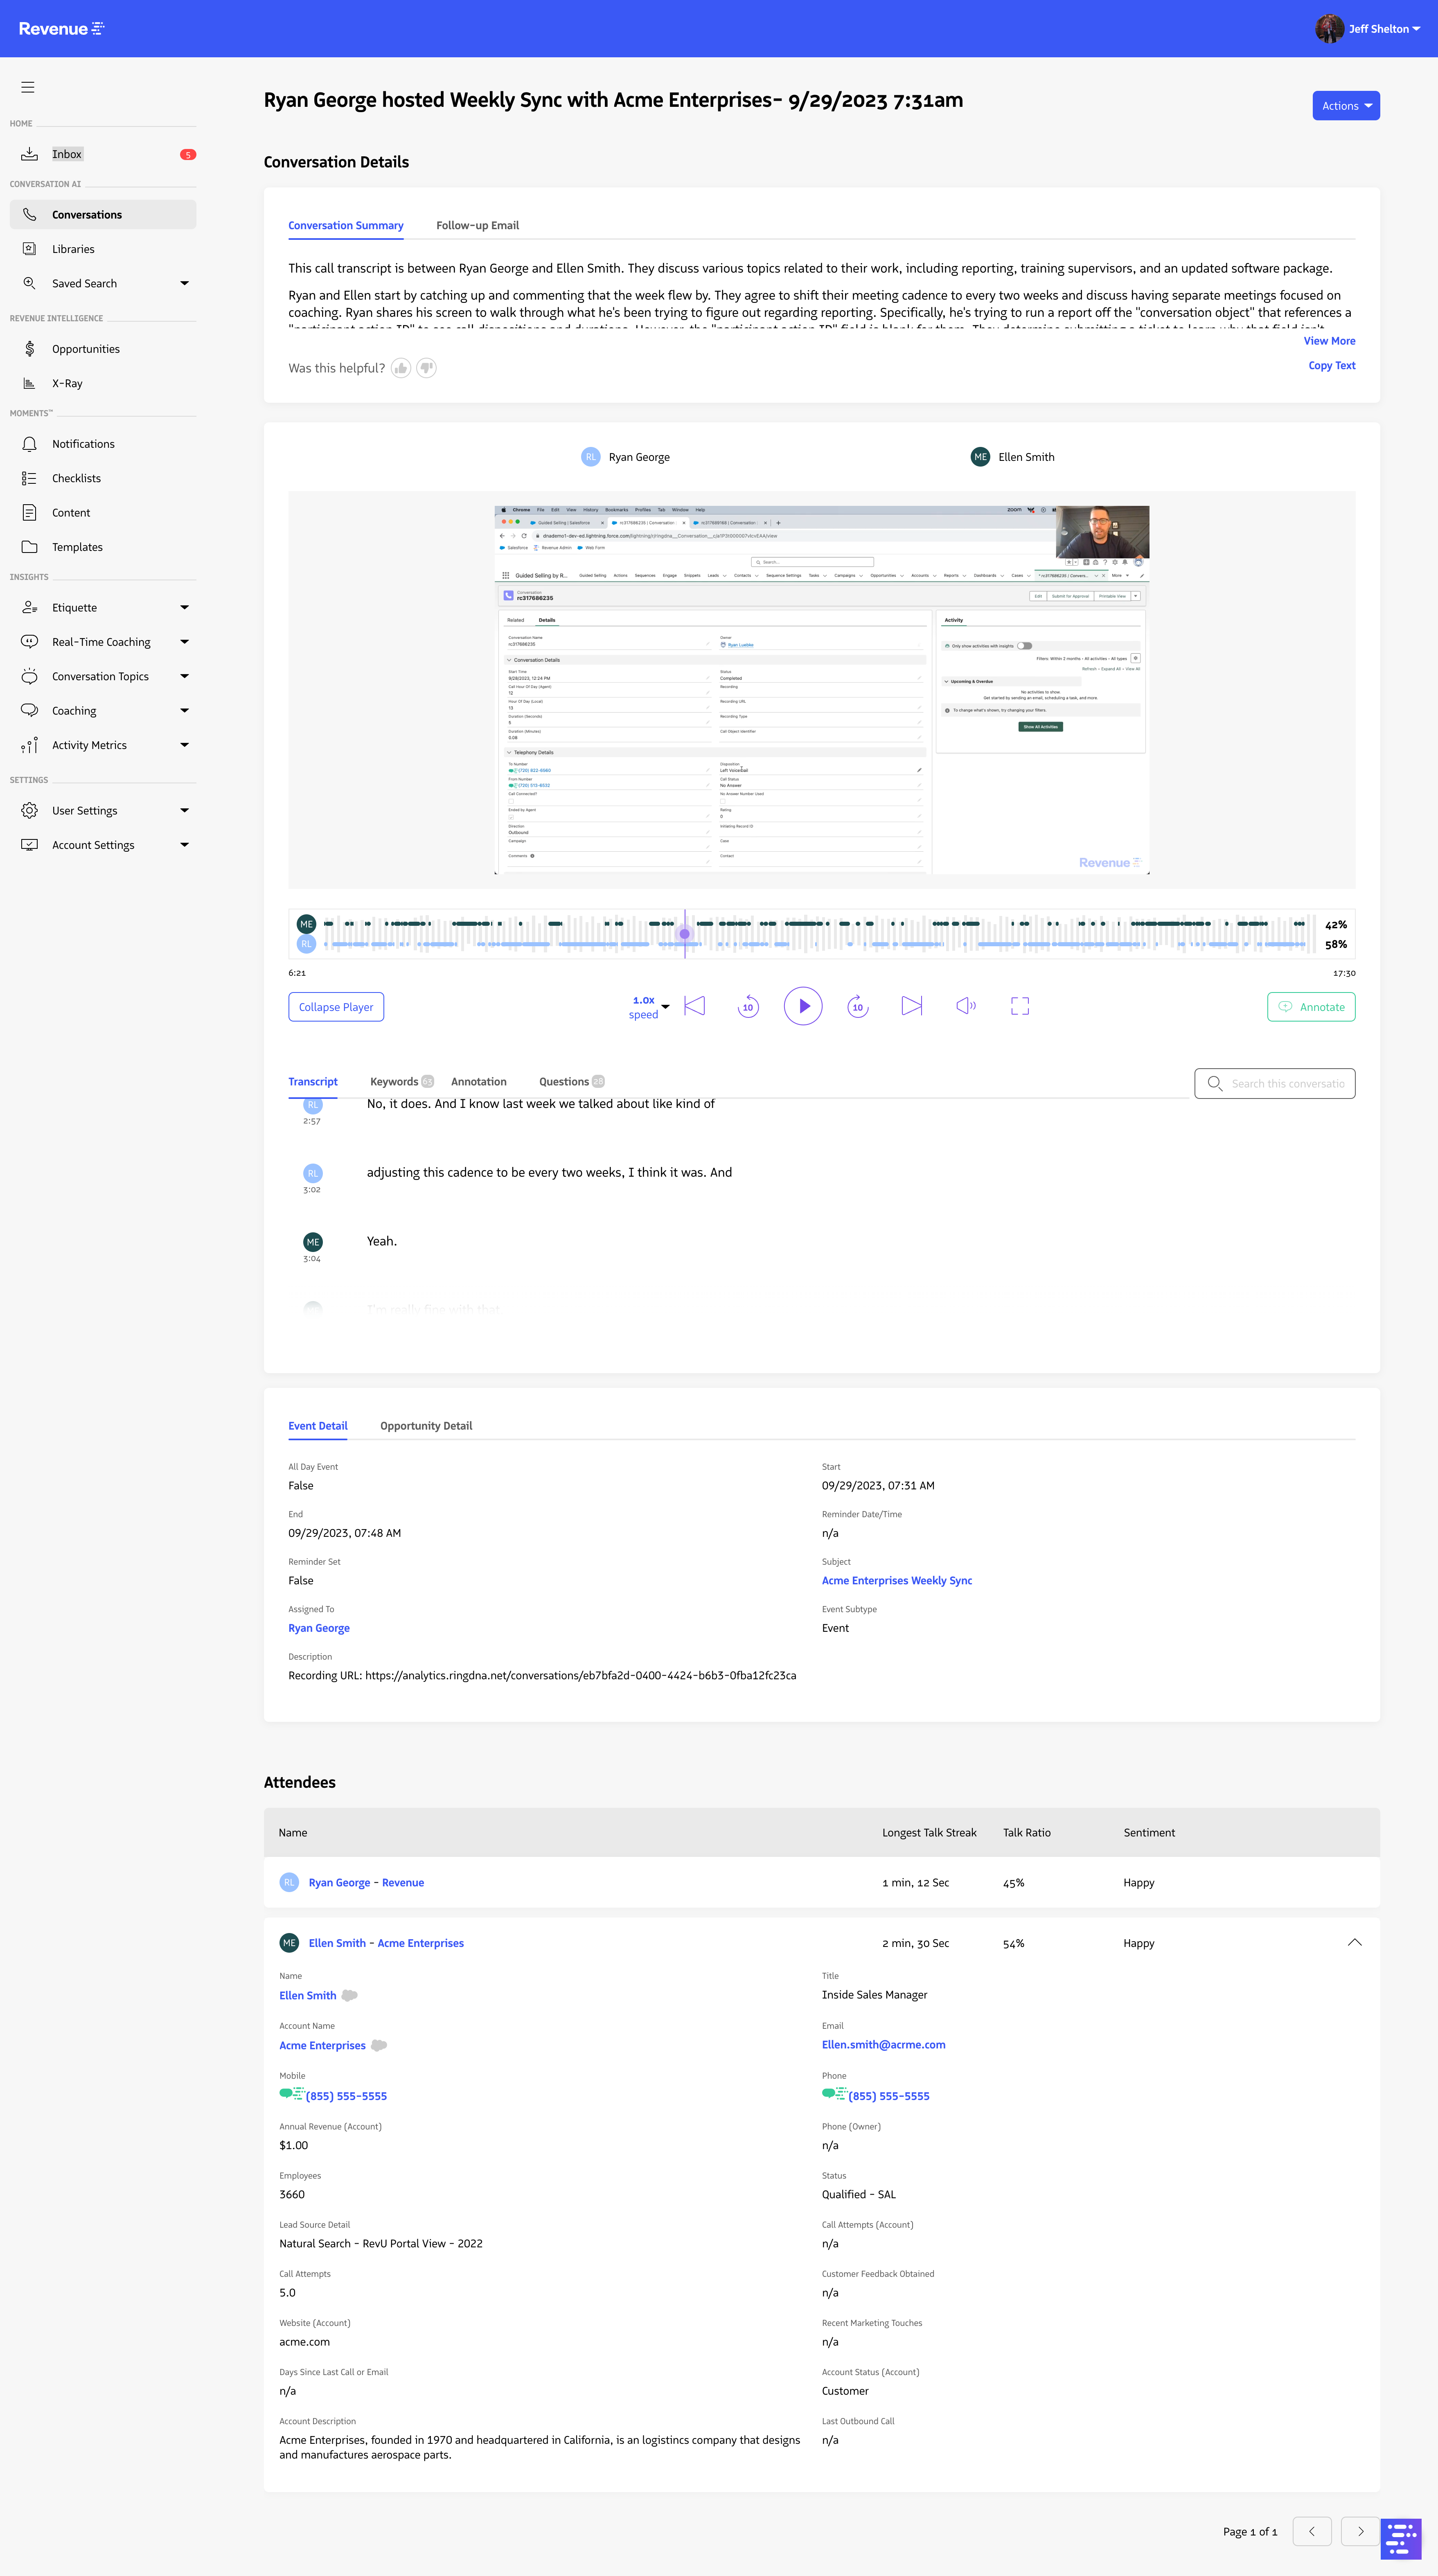Collapse the Ellen Smith attendee details
1438x2576 pixels.
1354,1942
